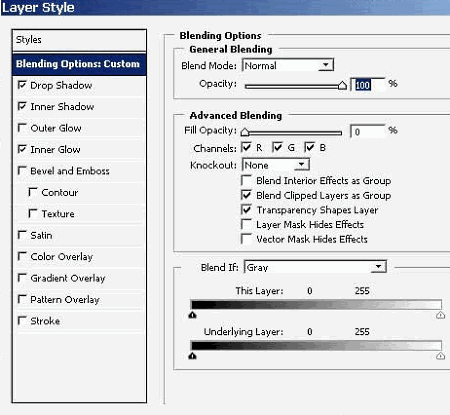450x415 pixels.
Task: Toggle the B channel checkbox
Action: 309,147
